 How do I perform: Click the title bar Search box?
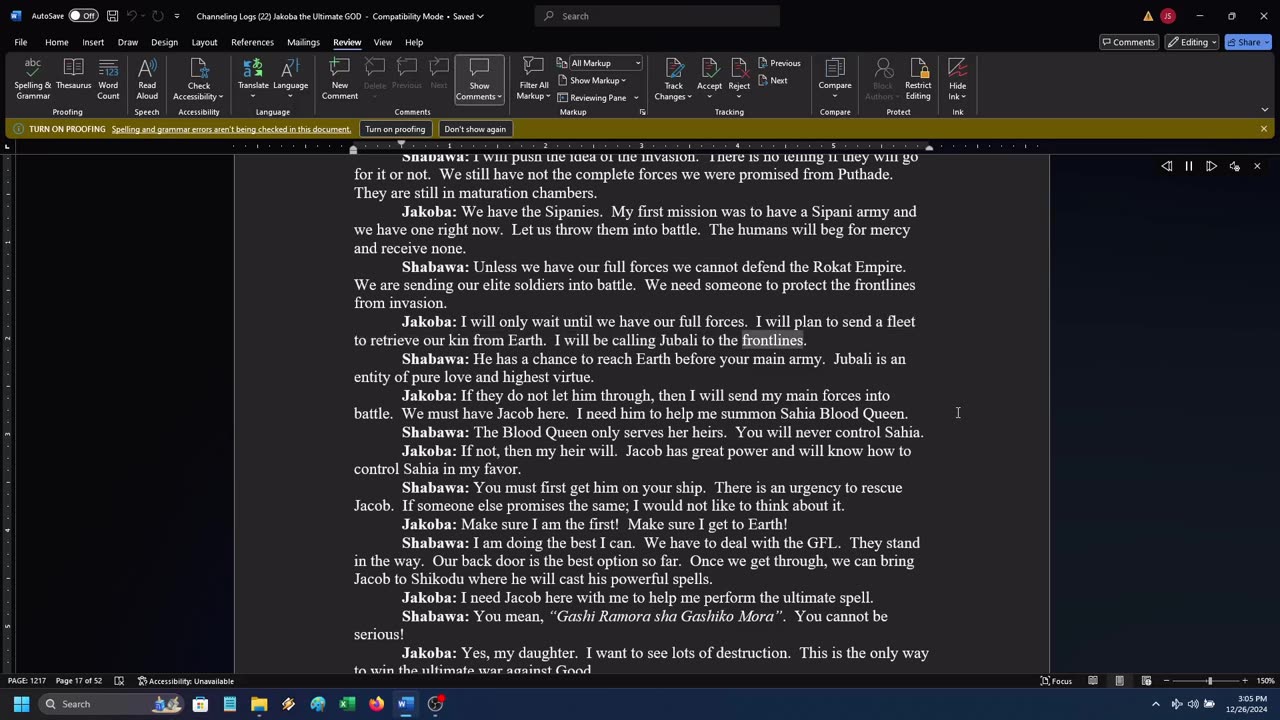(657, 16)
